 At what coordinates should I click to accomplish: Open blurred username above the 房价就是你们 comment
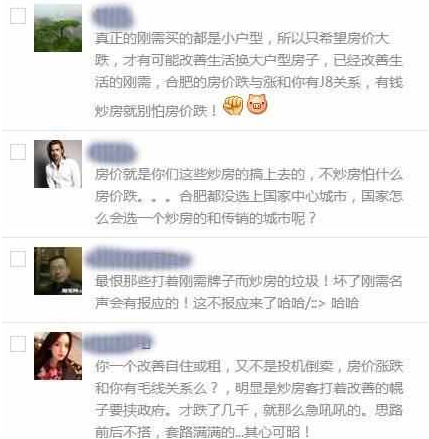[x=112, y=153]
